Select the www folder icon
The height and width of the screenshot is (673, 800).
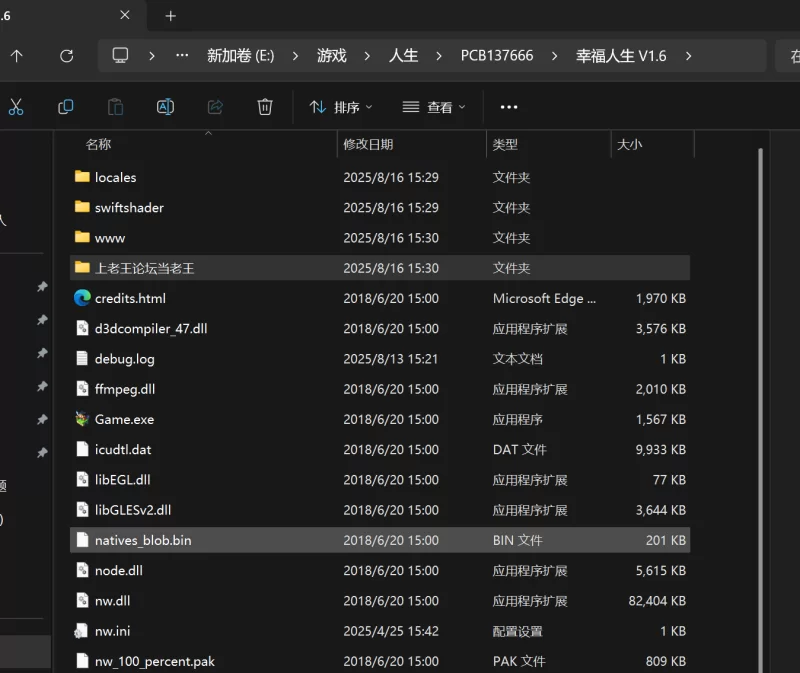pyautogui.click(x=82, y=237)
